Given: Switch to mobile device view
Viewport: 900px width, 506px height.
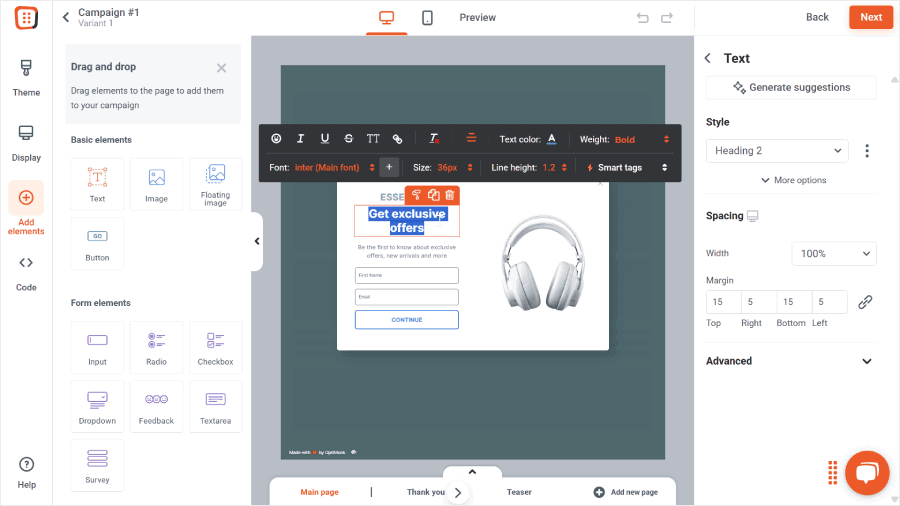Looking at the screenshot, I should pyautogui.click(x=427, y=18).
